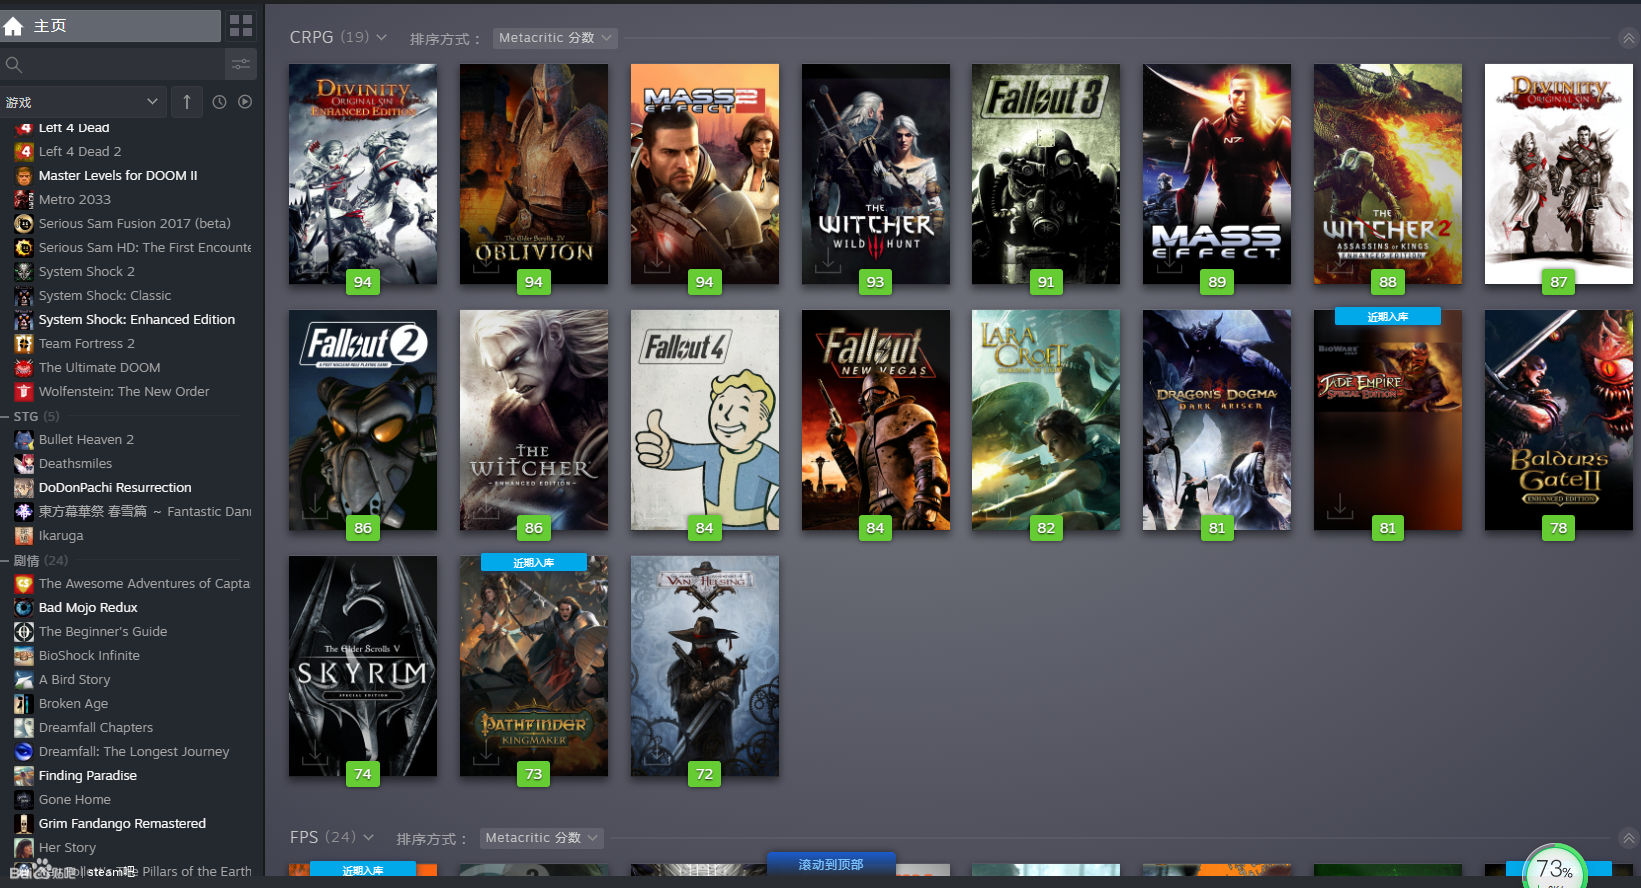The height and width of the screenshot is (888, 1641).
Task: Open the CRPG Metacritic 分数 sort dropdown
Action: coord(555,38)
